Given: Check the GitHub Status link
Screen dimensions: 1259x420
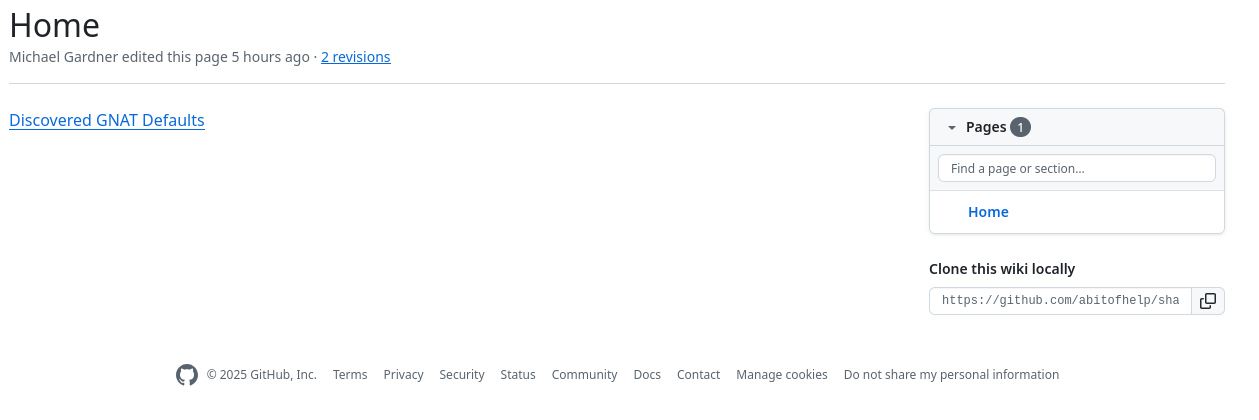Looking at the screenshot, I should tap(518, 375).
